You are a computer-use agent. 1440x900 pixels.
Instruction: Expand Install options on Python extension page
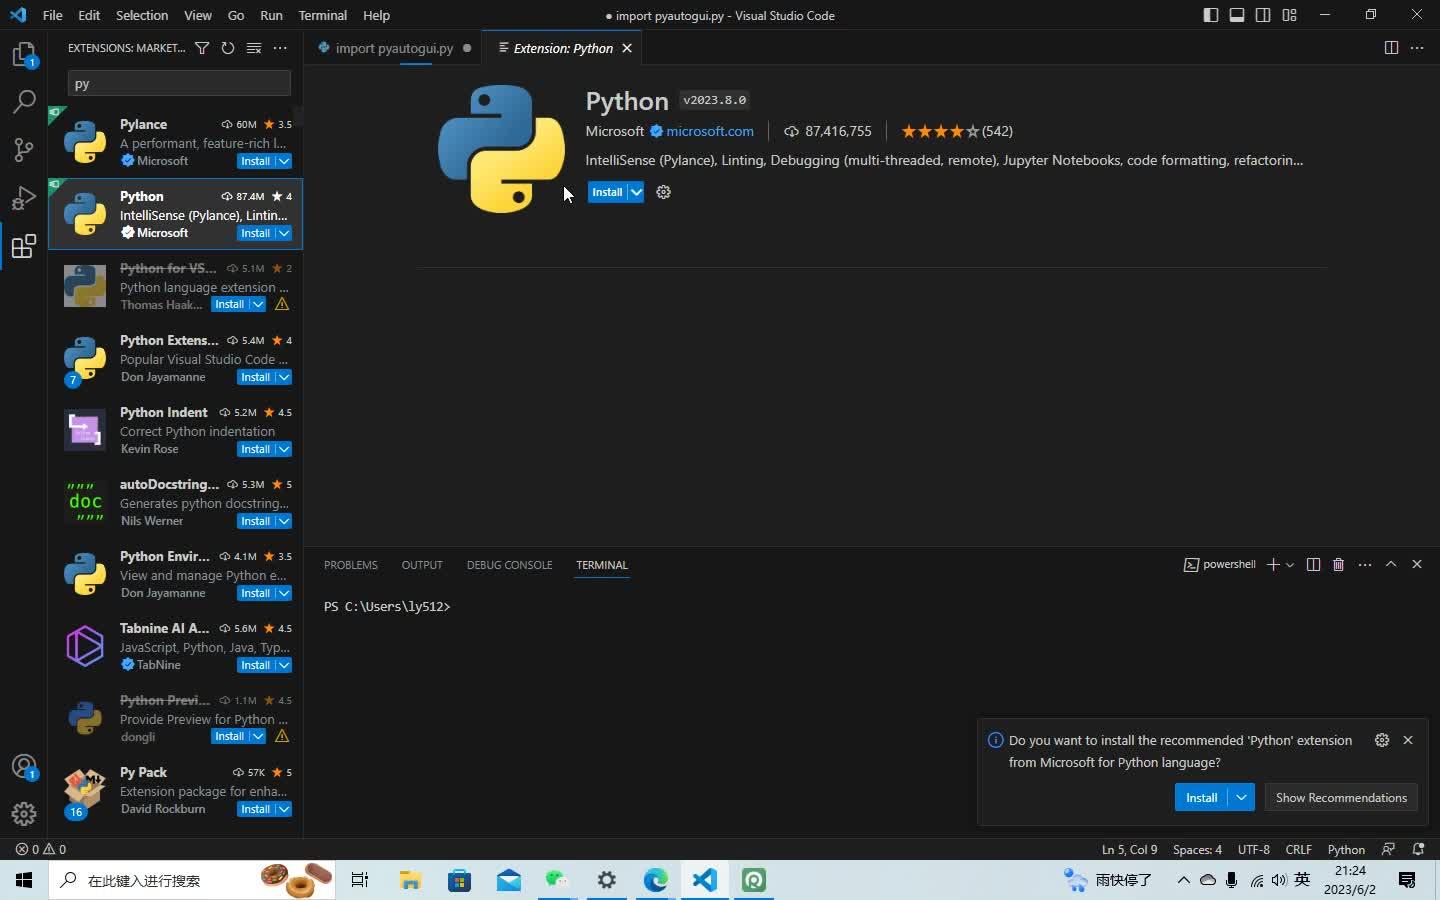(636, 192)
